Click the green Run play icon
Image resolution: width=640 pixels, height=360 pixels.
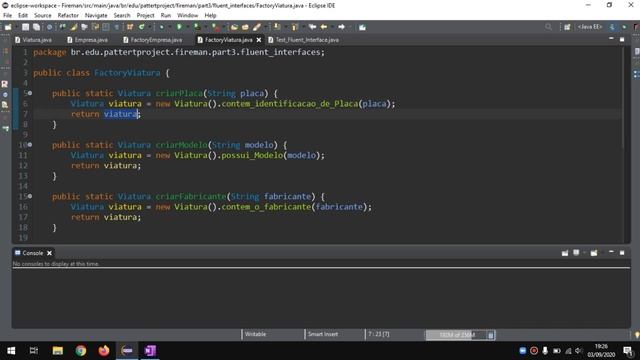tap(179, 27)
